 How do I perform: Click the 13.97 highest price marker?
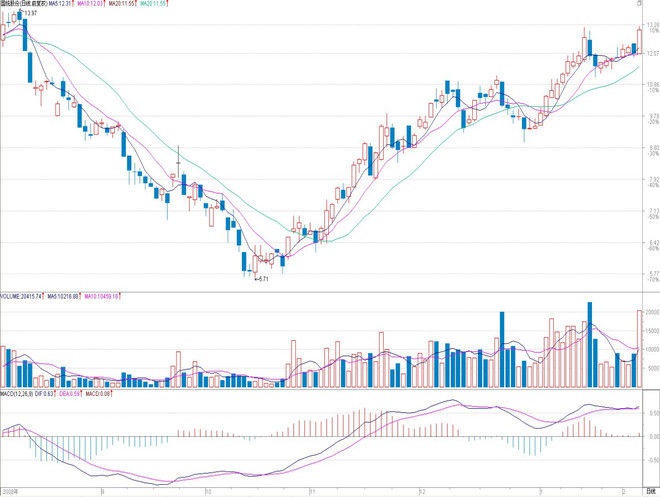pyautogui.click(x=30, y=14)
